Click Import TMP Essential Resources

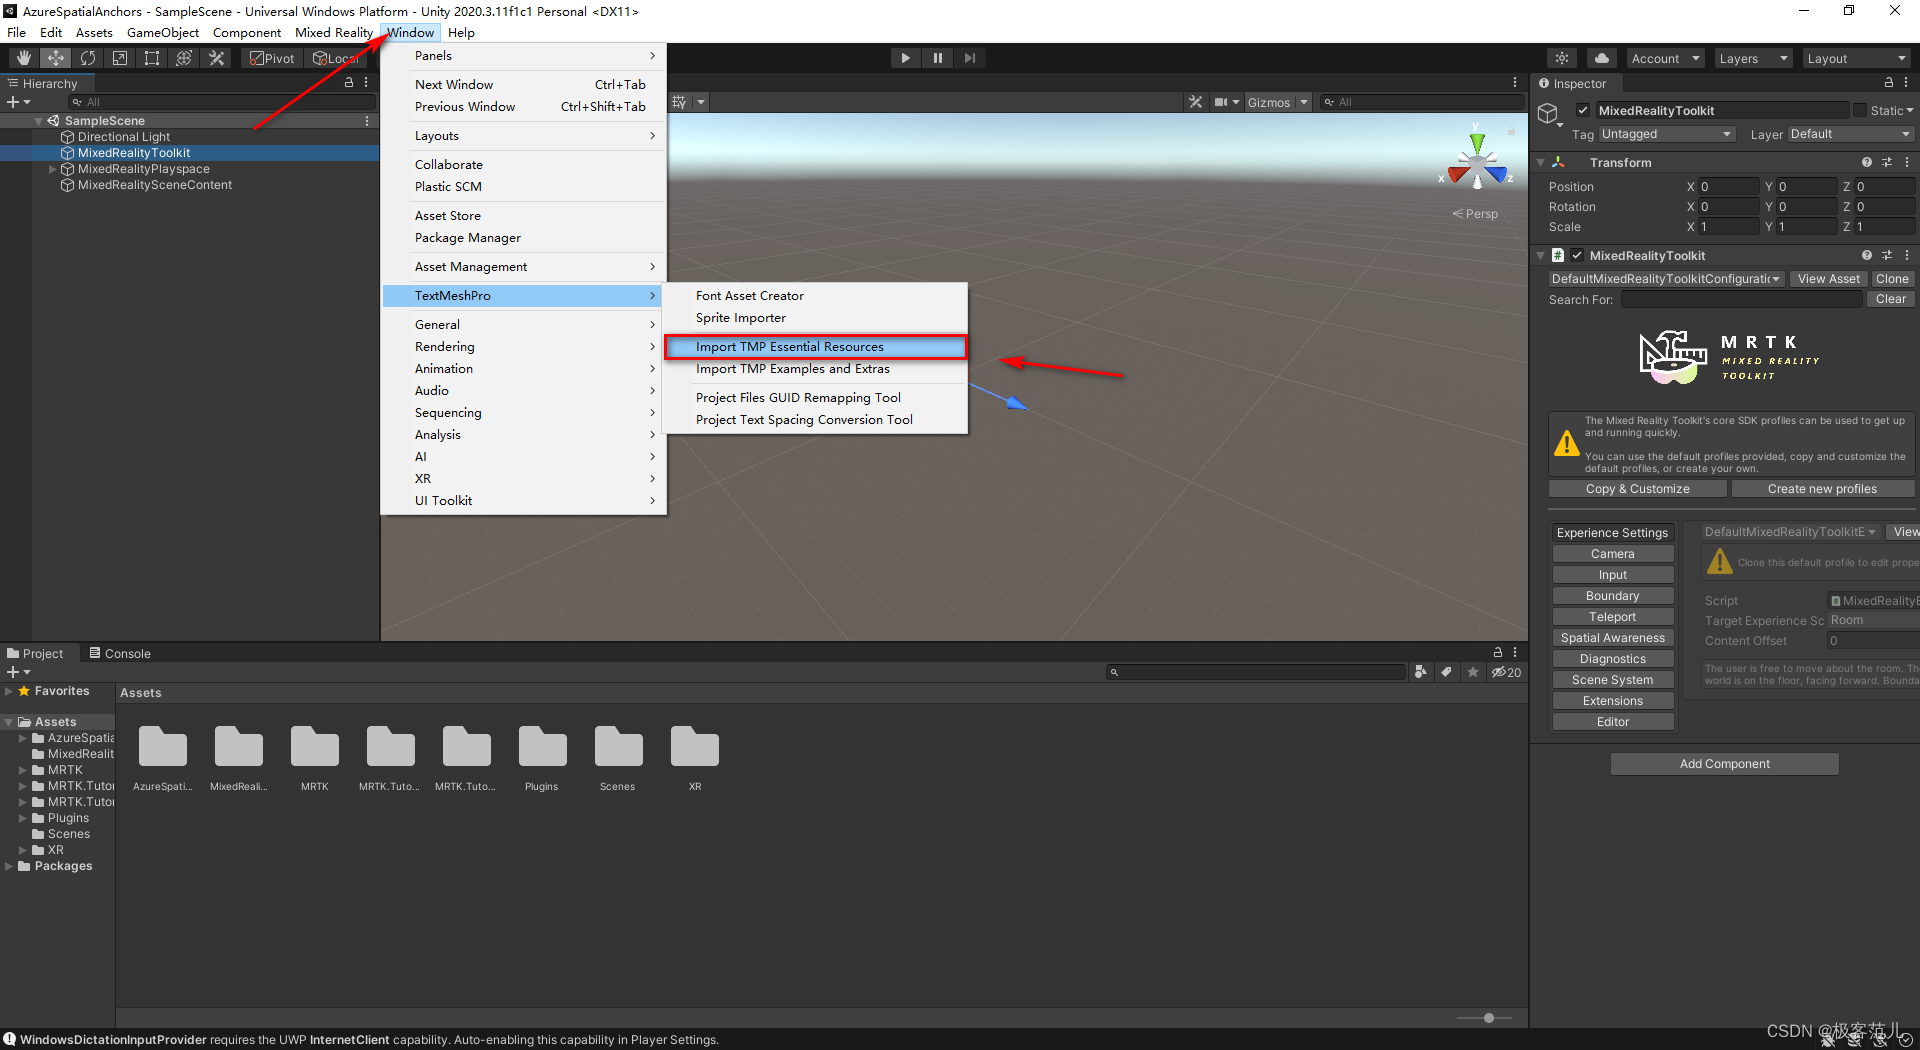[x=815, y=347]
